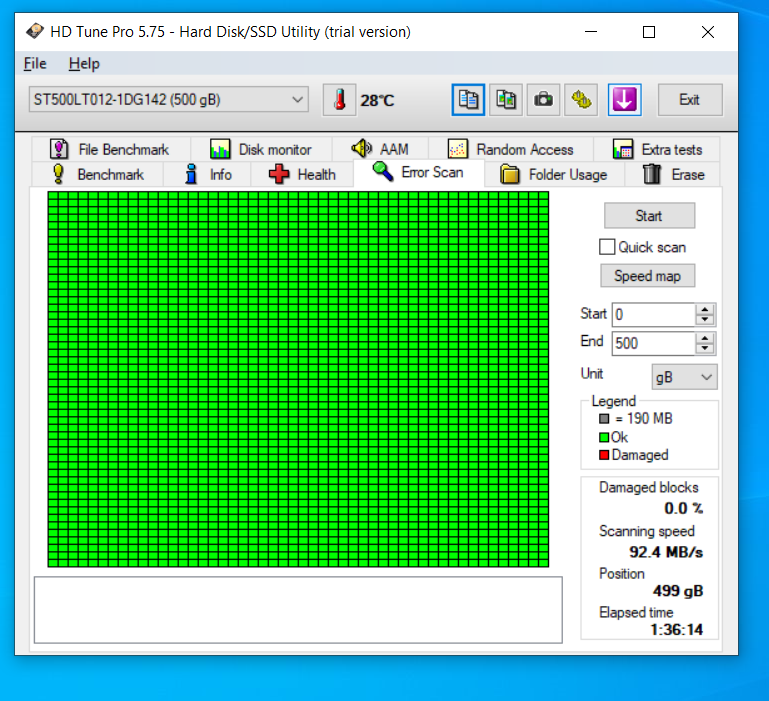Open the Folder Usage tab
Viewport: 769px width, 701px height.
pyautogui.click(x=554, y=174)
